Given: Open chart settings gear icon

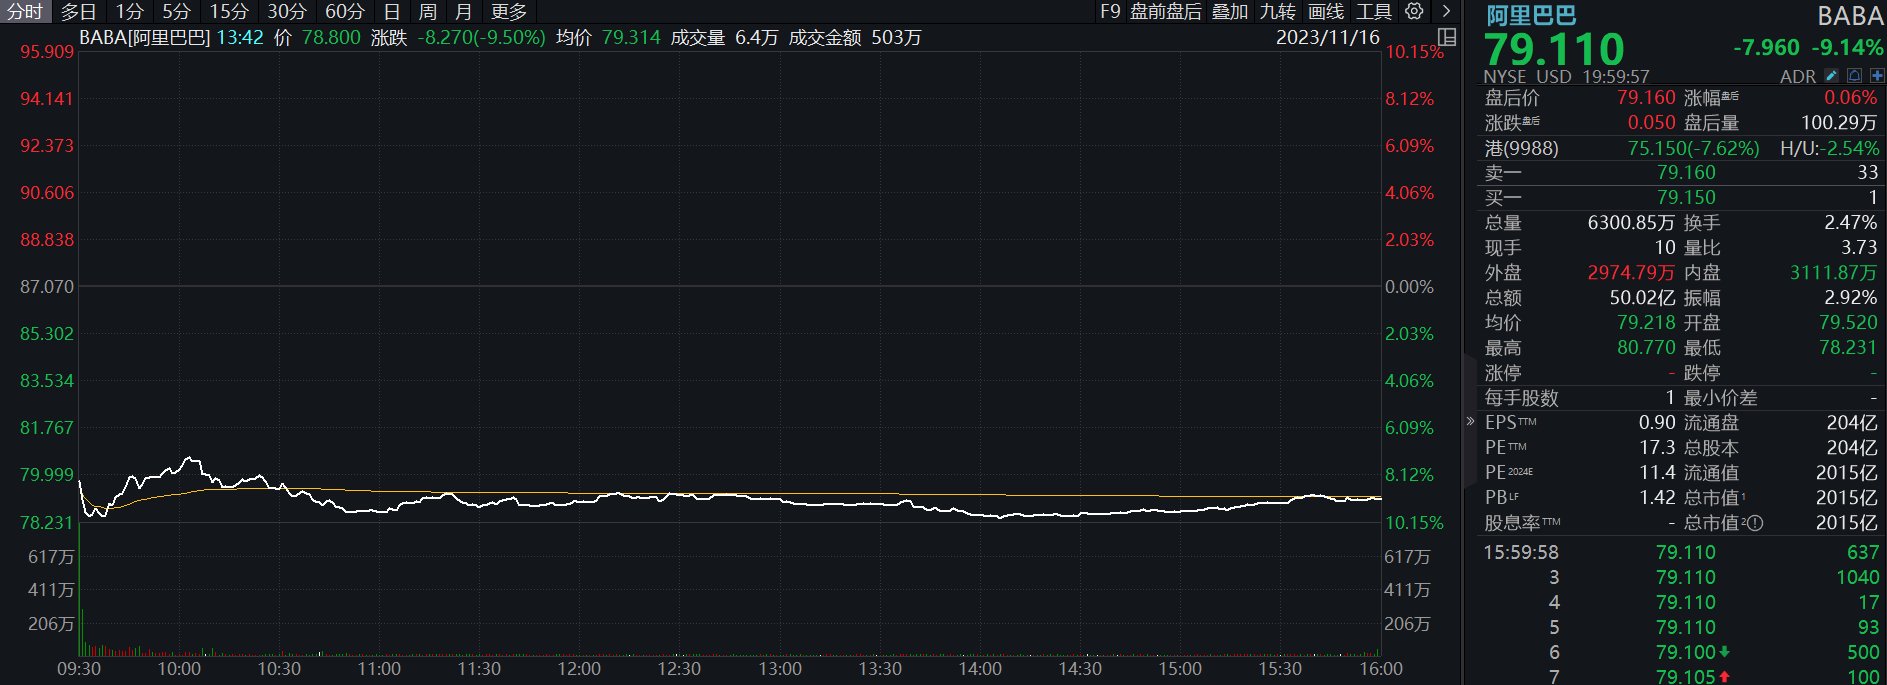Looking at the screenshot, I should tap(1414, 11).
